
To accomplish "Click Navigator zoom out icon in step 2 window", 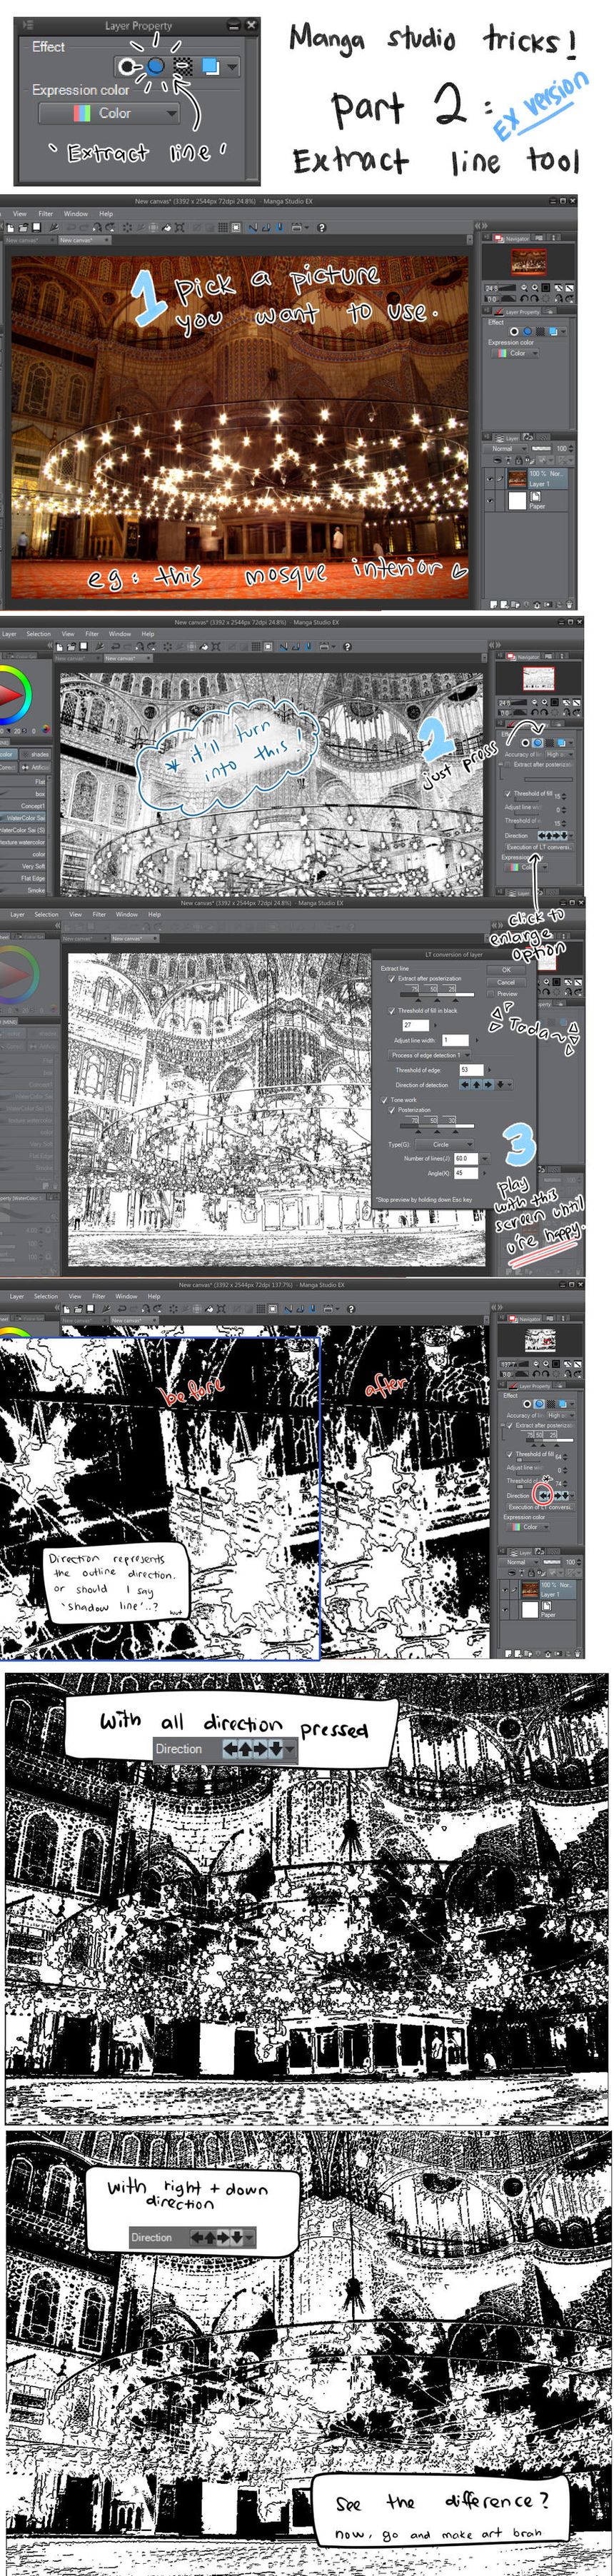I will click(x=535, y=703).
